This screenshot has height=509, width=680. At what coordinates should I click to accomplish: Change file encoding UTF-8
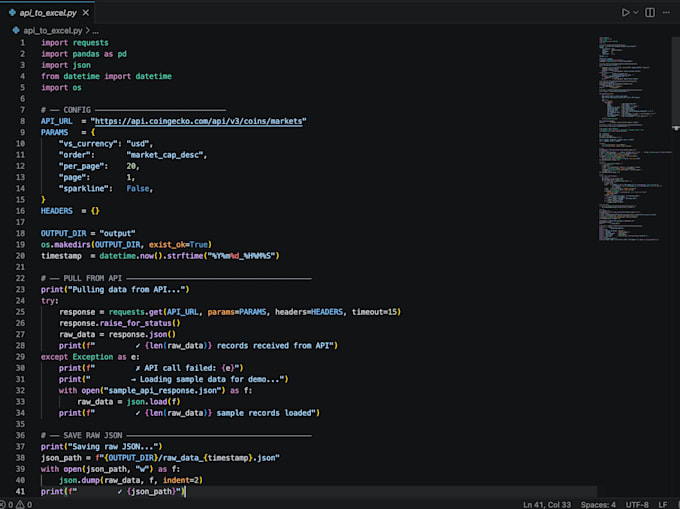(637, 505)
